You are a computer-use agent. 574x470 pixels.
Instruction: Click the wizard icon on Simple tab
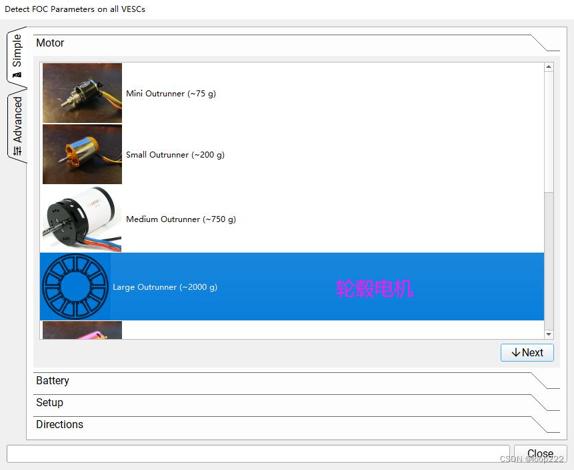click(x=17, y=75)
